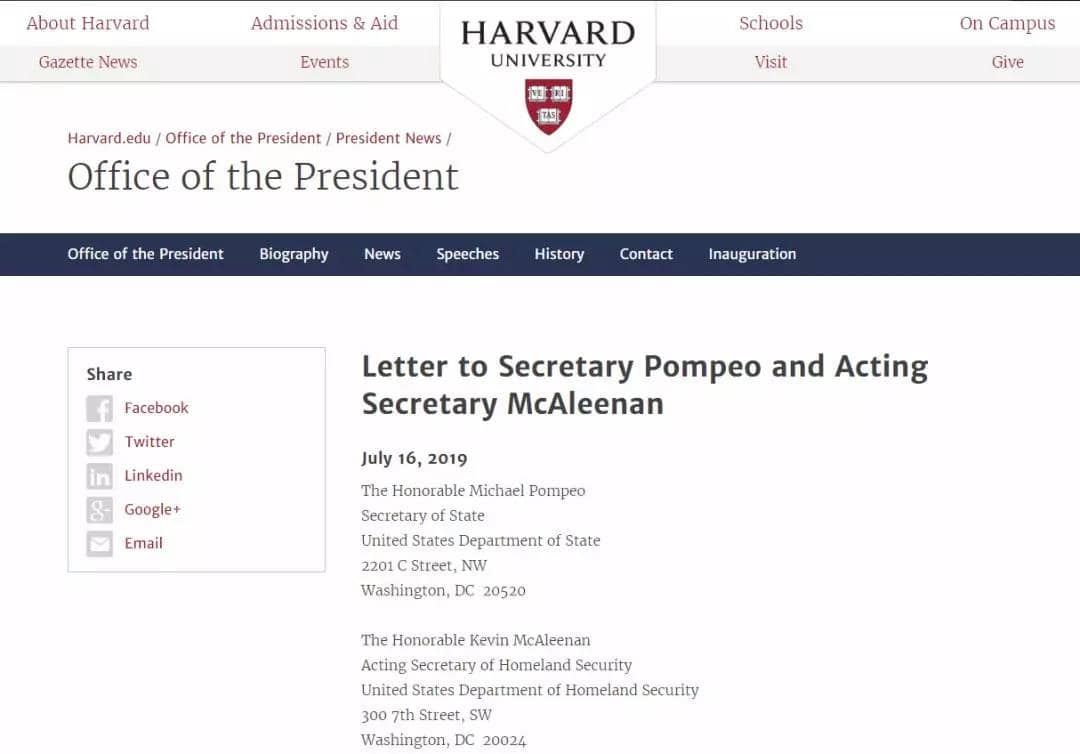Click the President News breadcrumb link

coord(388,138)
